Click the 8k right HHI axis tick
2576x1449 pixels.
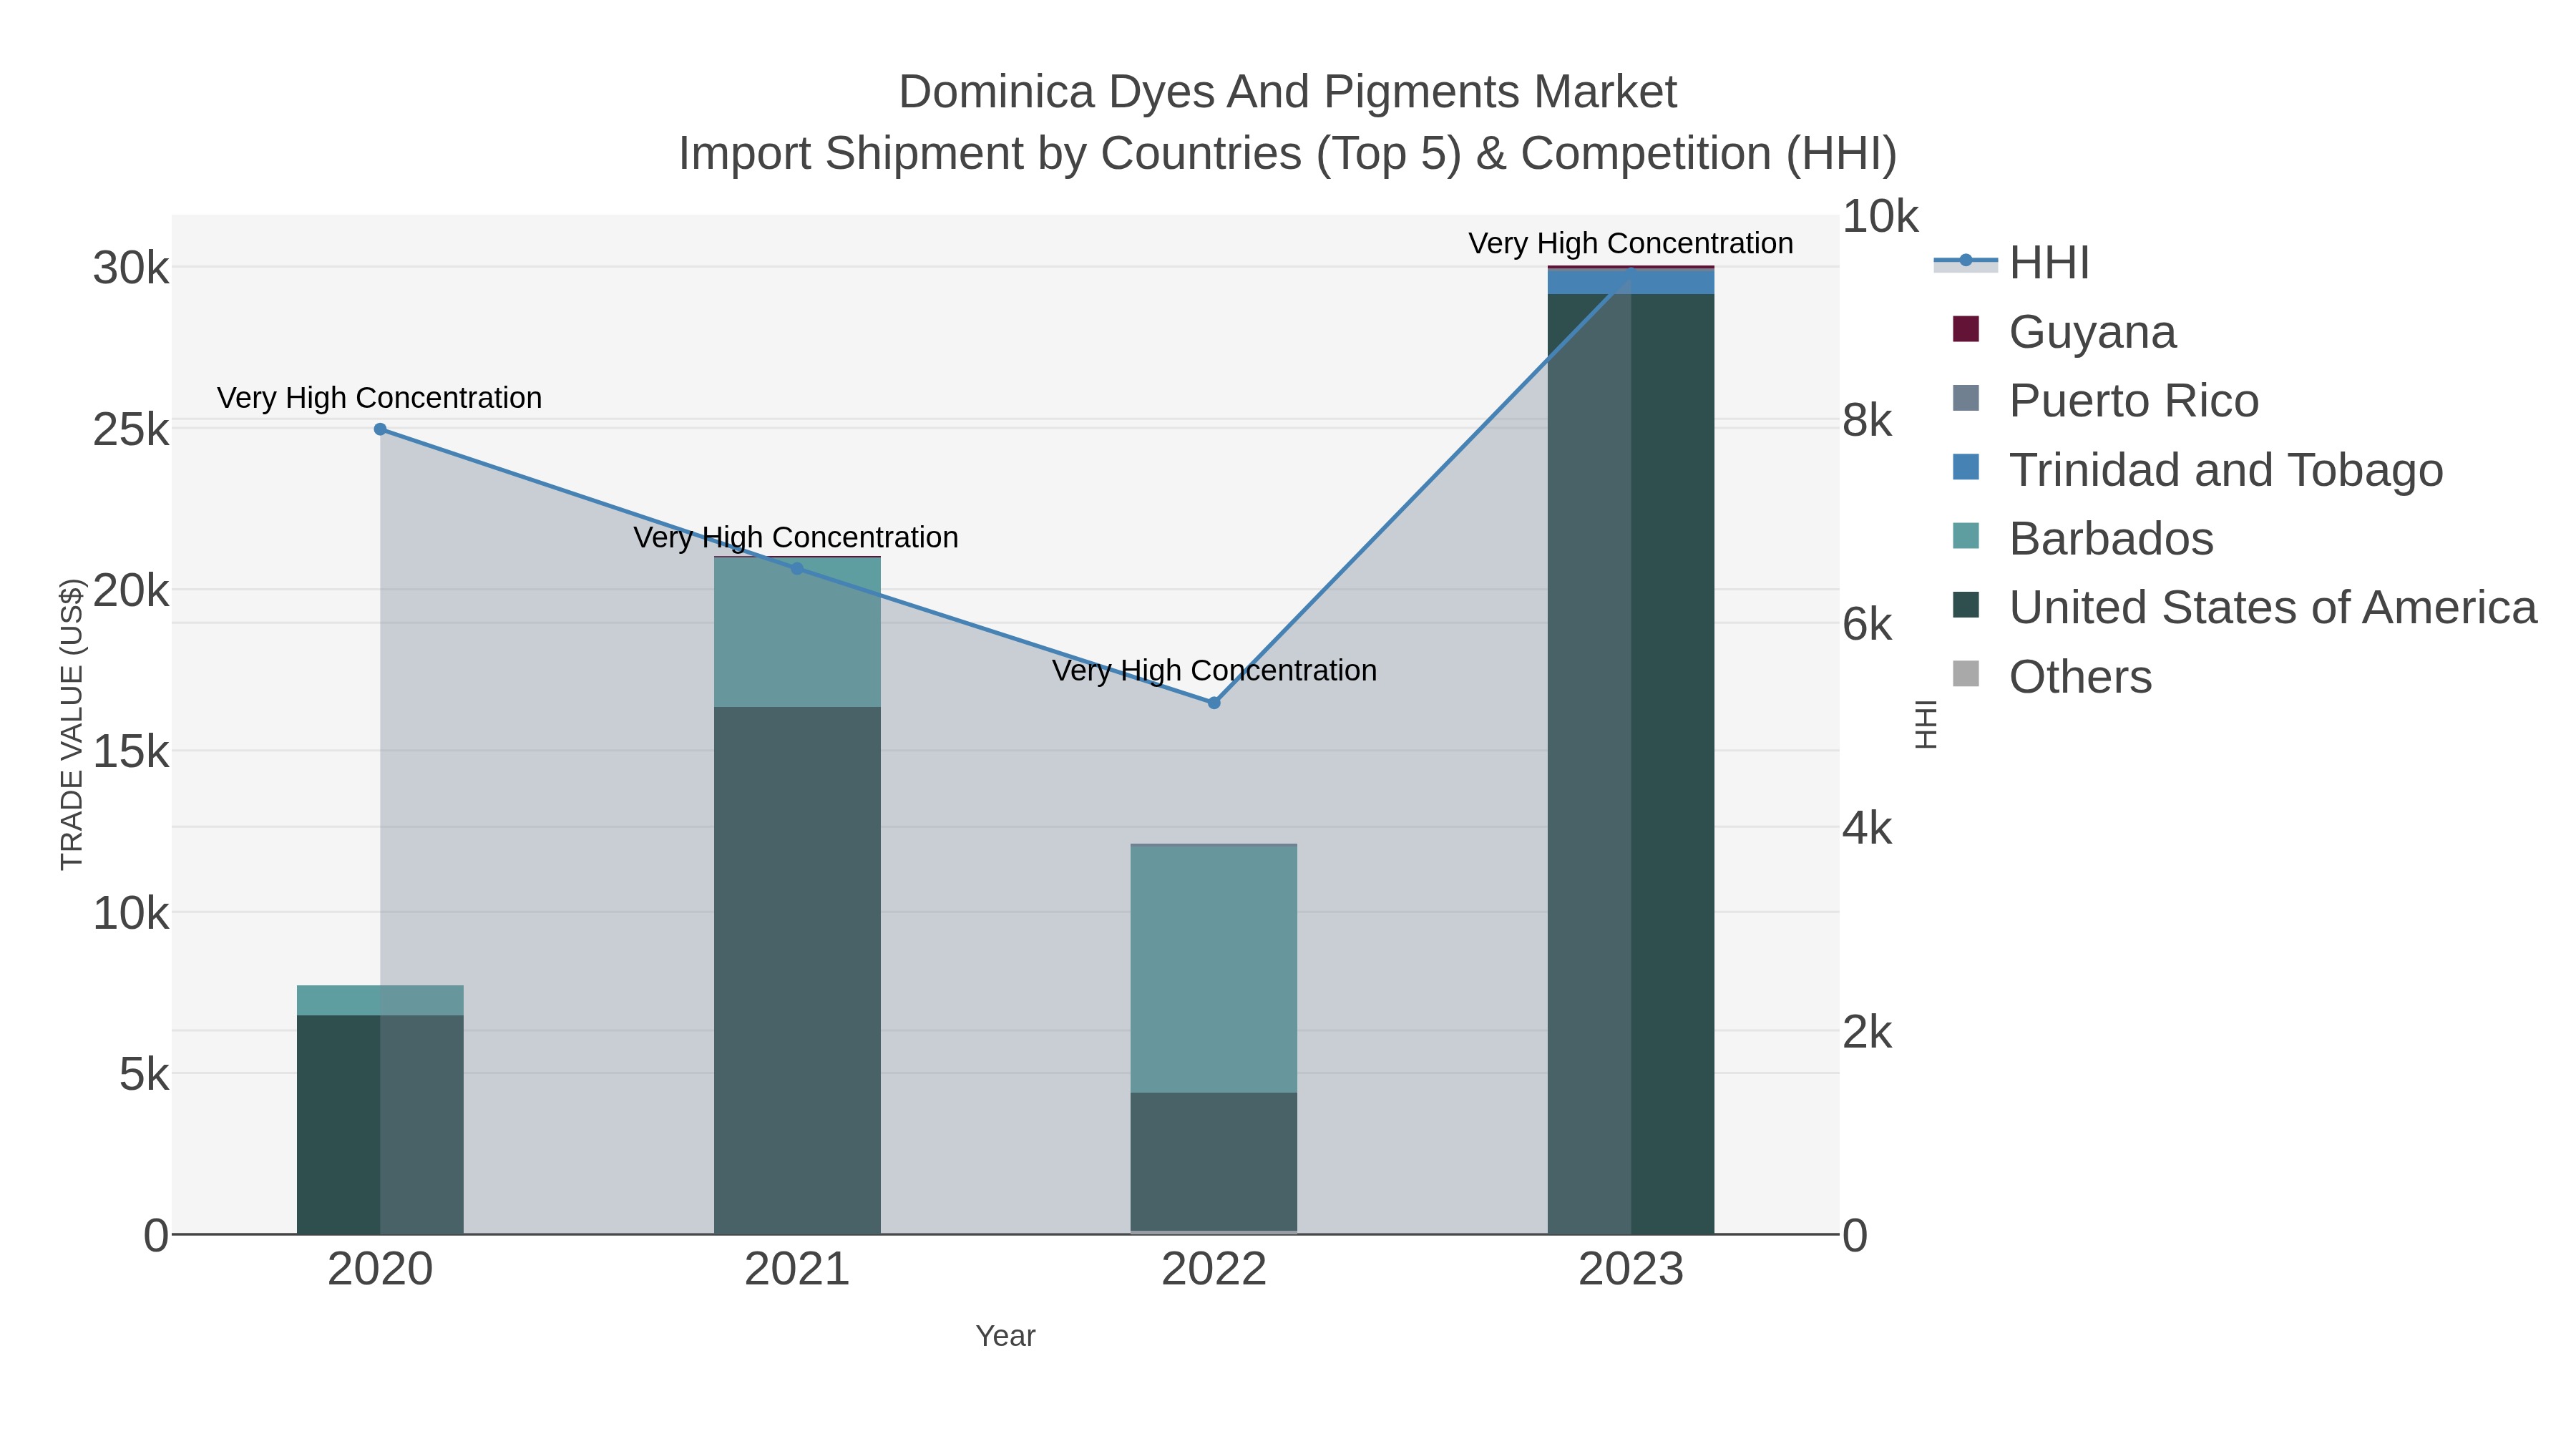1867,421
